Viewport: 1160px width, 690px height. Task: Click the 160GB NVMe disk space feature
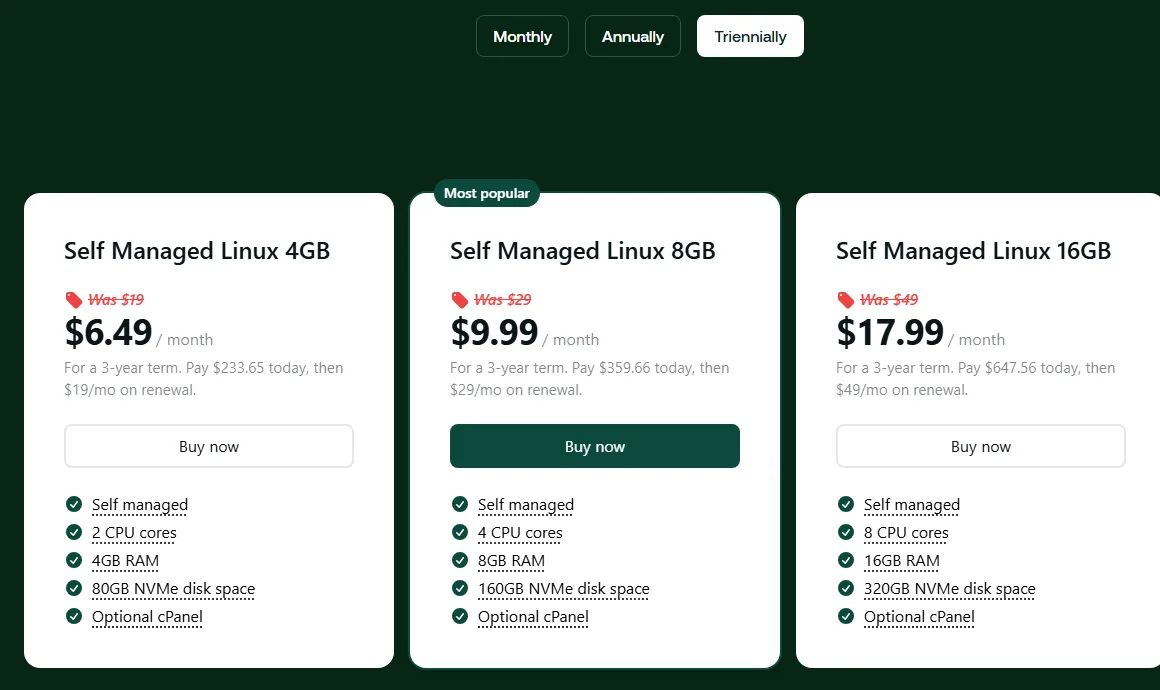pyautogui.click(x=564, y=589)
